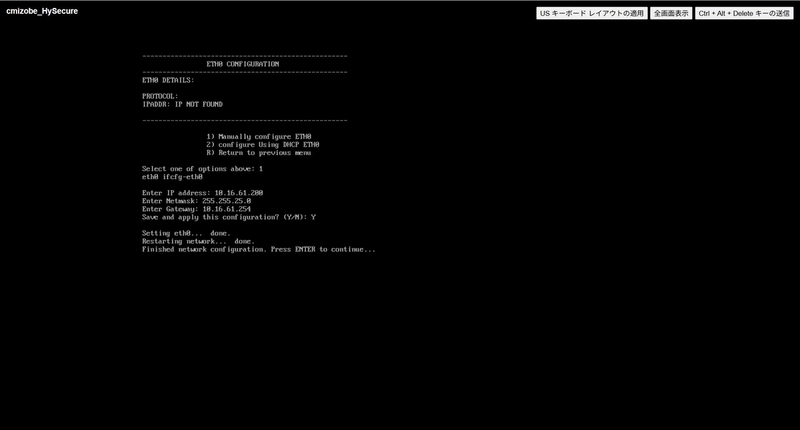Click Finished network configuration line
The width and height of the screenshot is (800, 430).
pyautogui.click(x=259, y=249)
